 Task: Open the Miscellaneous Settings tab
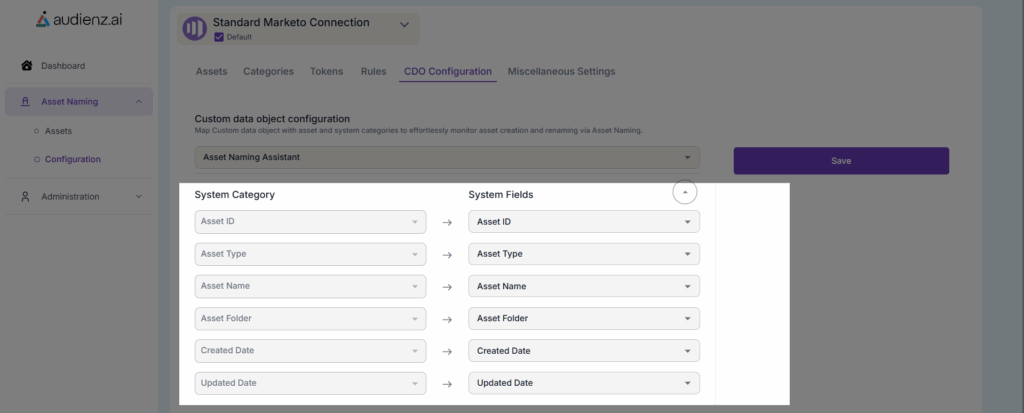click(x=561, y=72)
